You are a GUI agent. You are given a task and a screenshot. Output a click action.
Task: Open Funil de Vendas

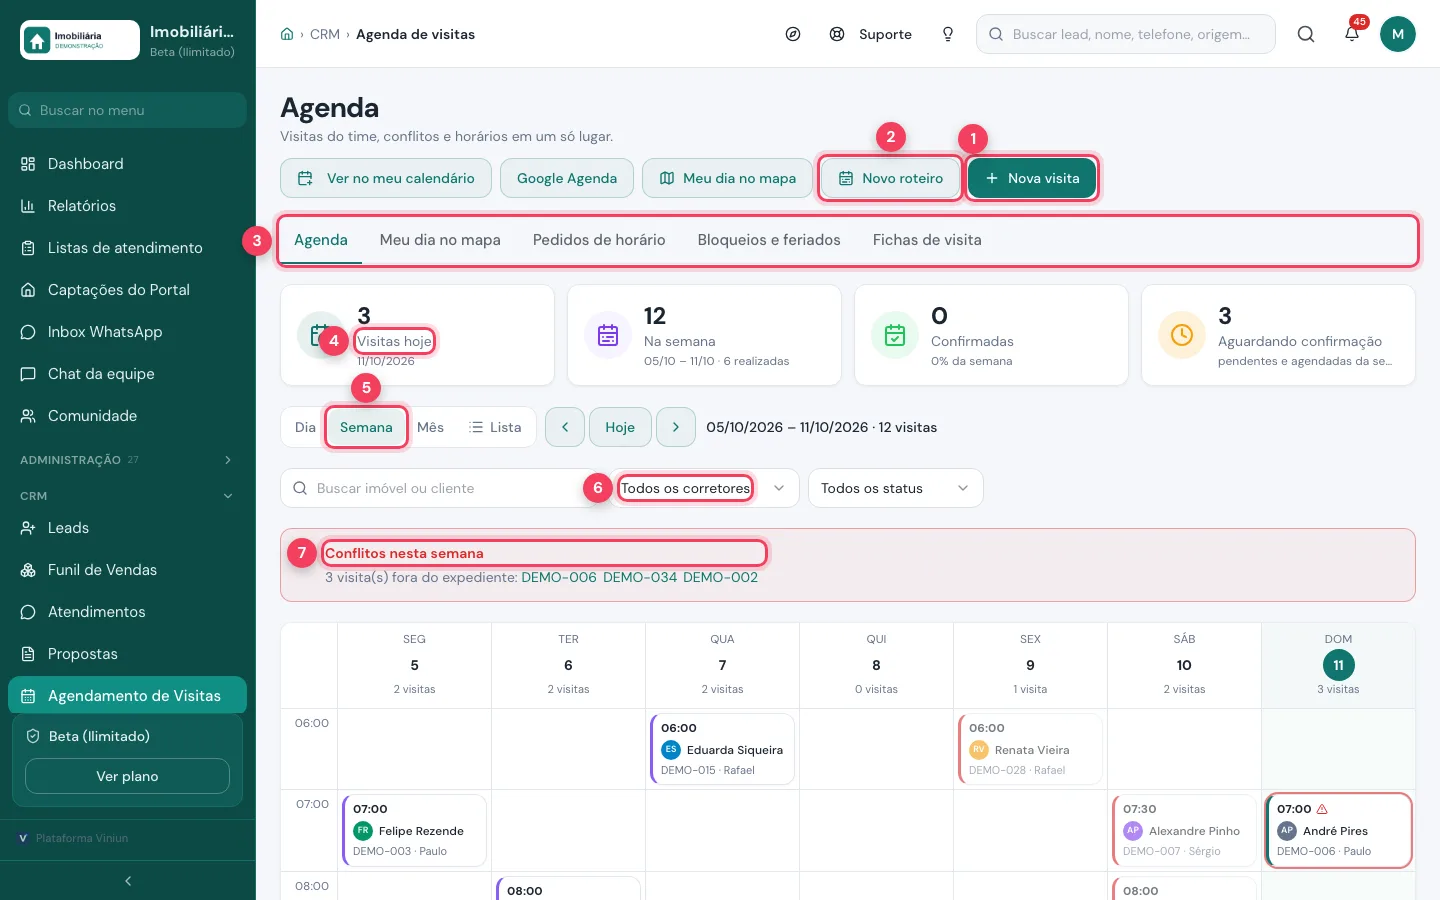click(127, 570)
